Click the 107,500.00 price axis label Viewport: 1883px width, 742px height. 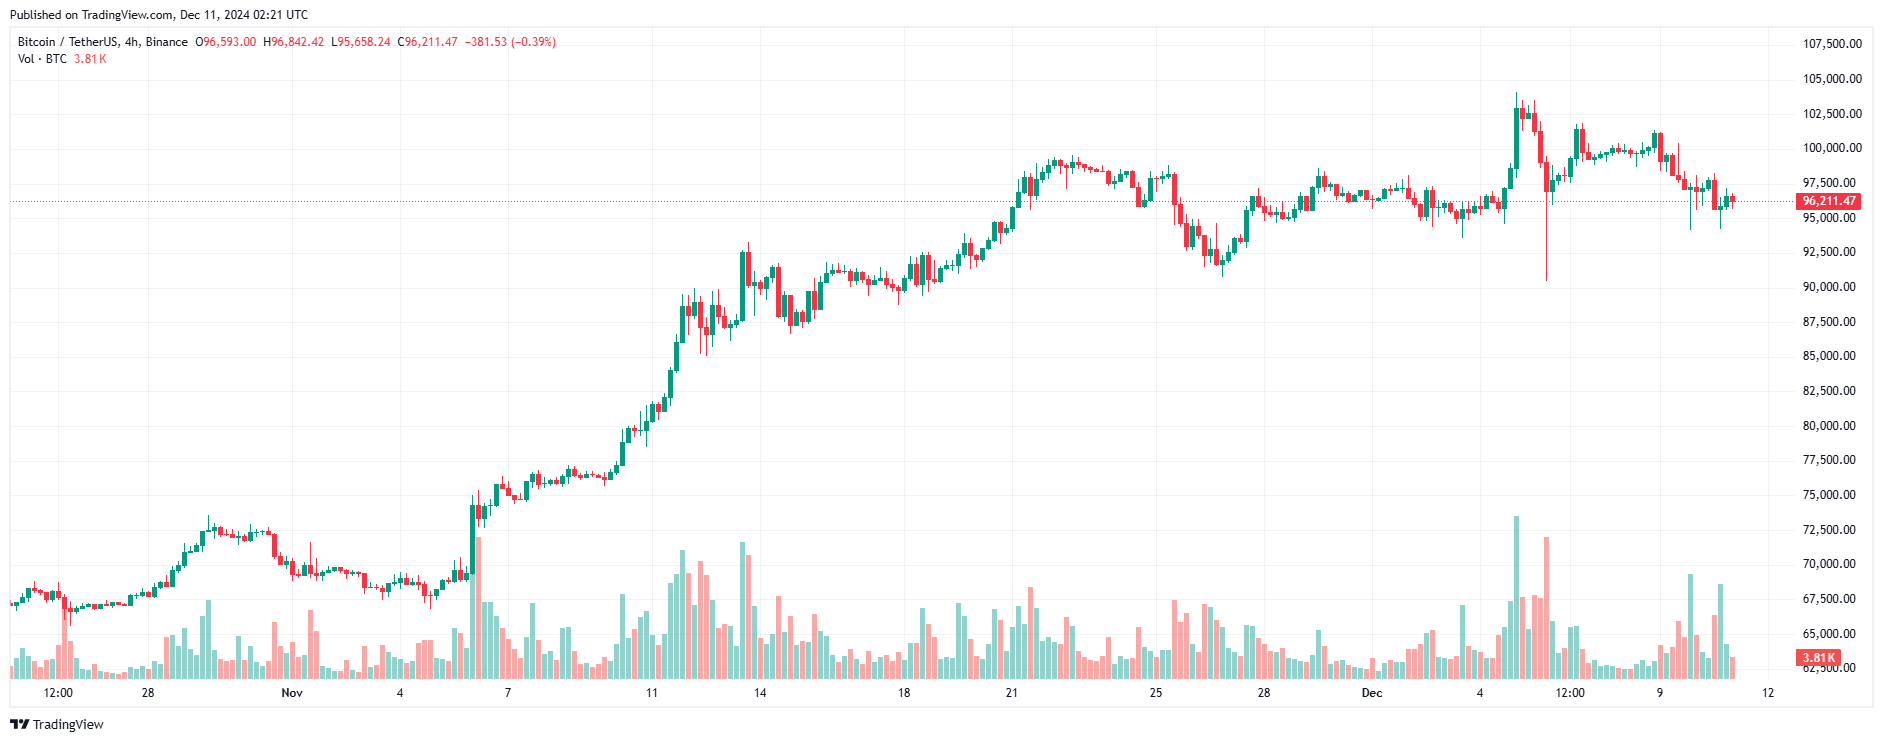1832,44
